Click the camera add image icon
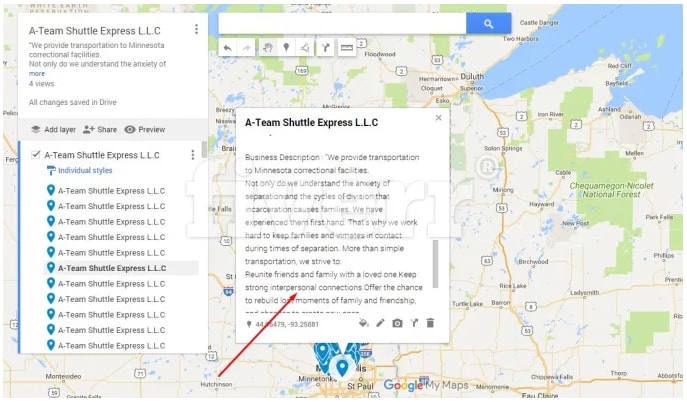 pyautogui.click(x=397, y=324)
